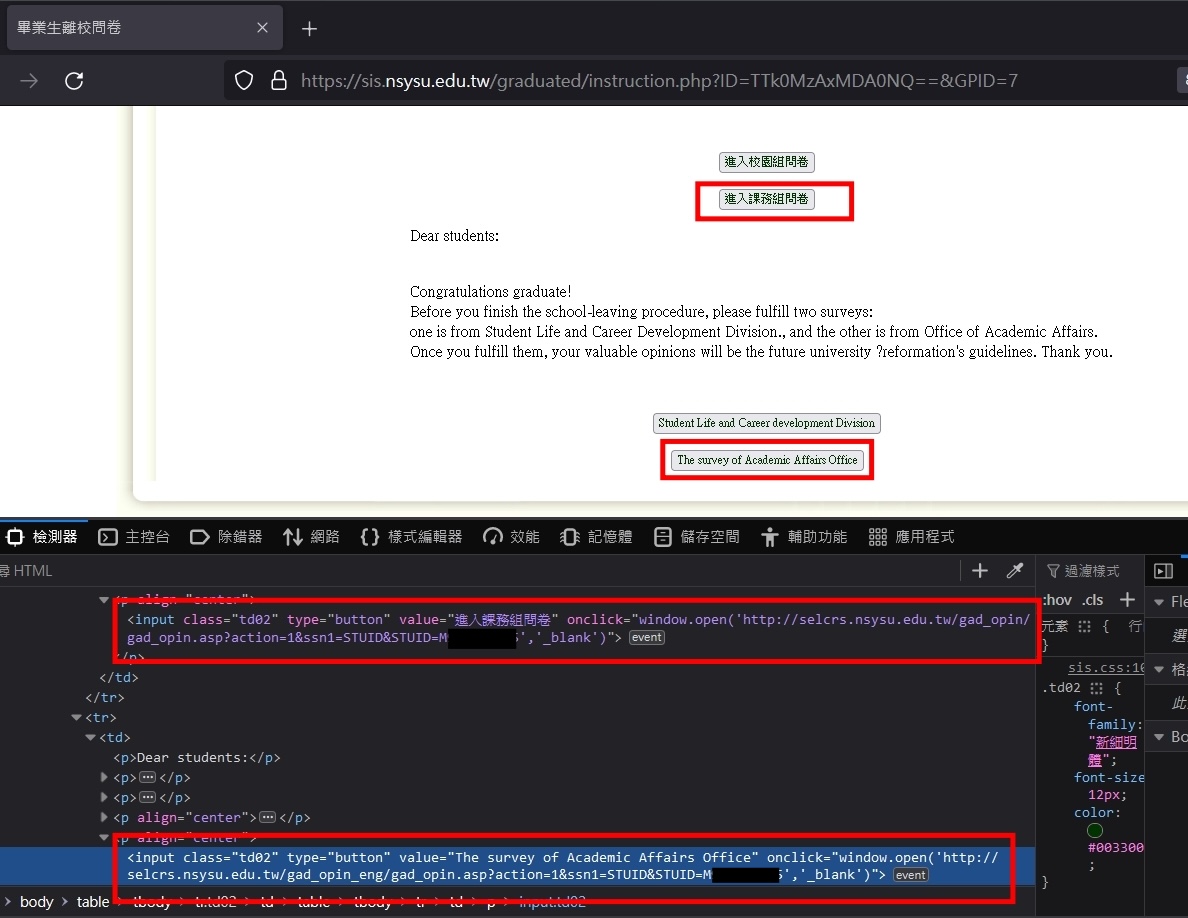
Task: Click the 新細明體 font-family value
Action: click(x=1113, y=751)
